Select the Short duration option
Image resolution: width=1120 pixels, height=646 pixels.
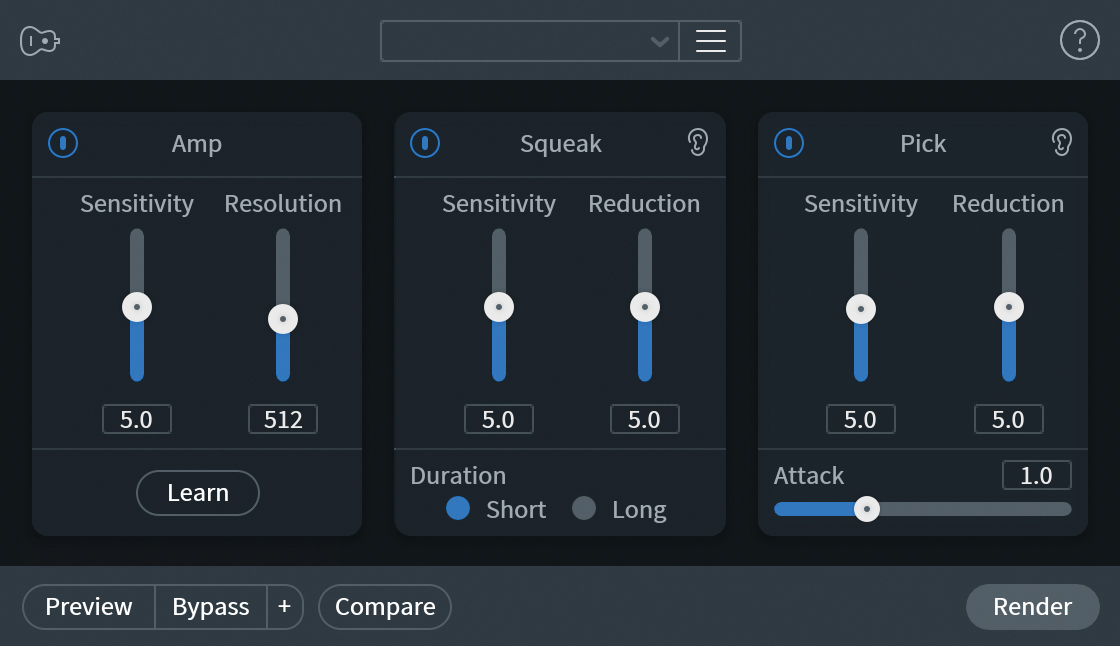(457, 509)
